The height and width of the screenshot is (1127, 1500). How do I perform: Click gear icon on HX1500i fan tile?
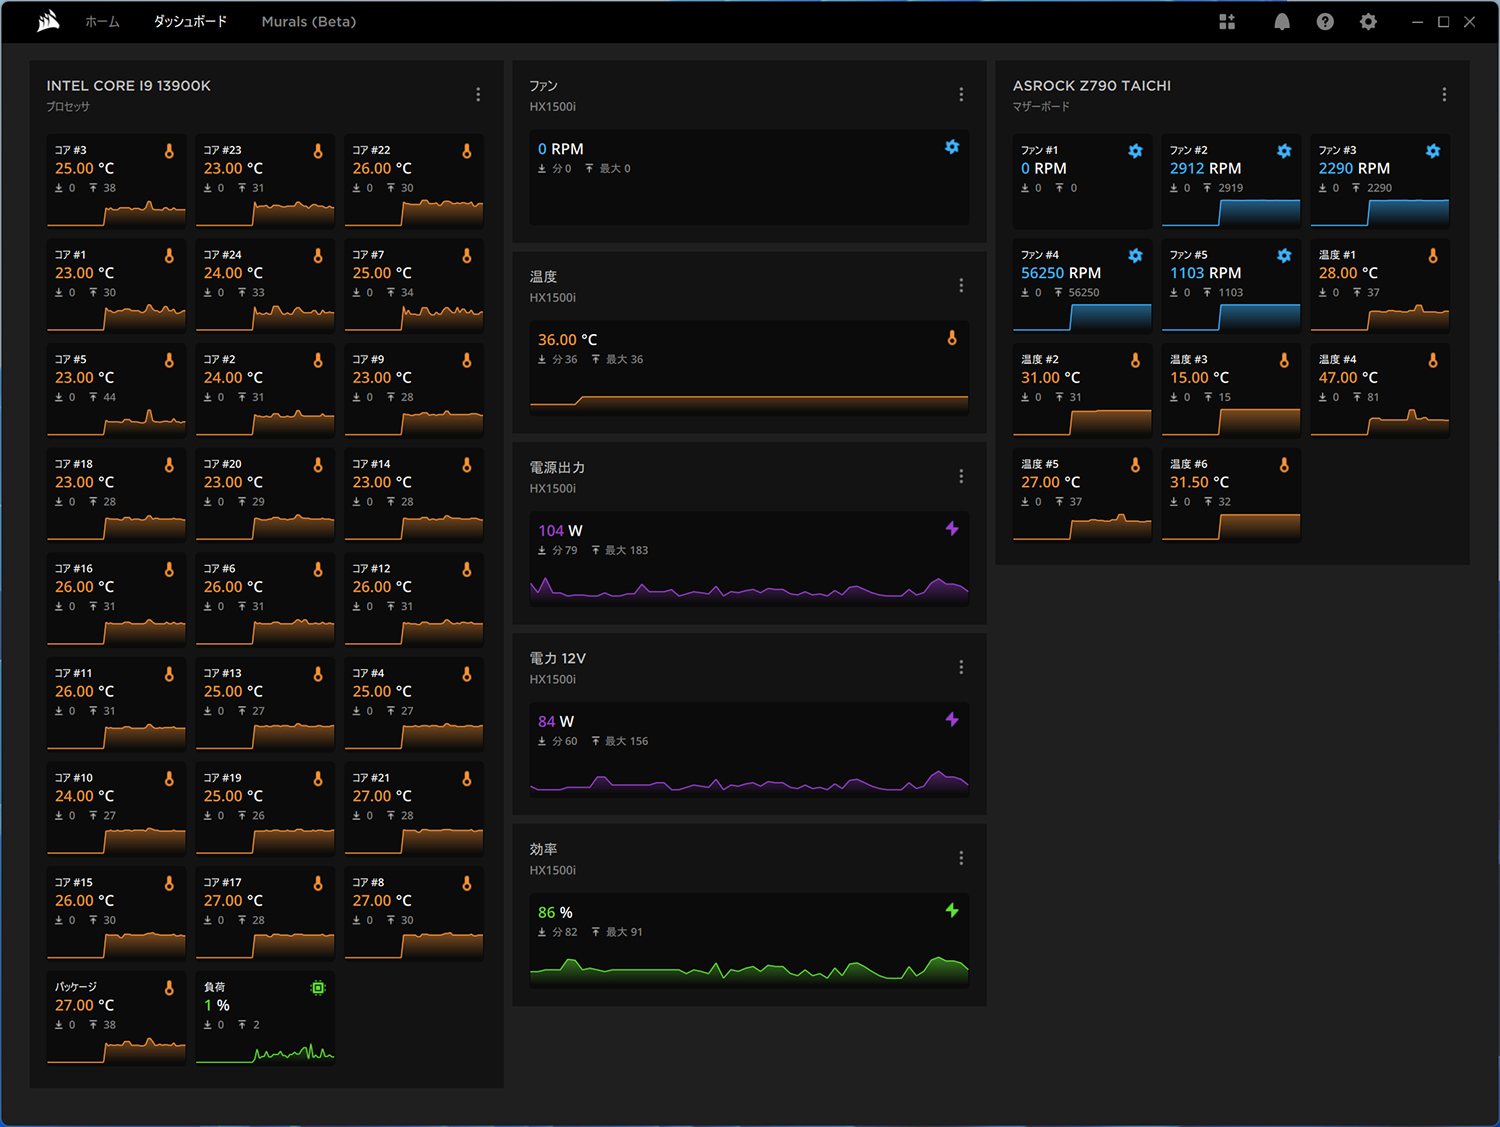952,147
